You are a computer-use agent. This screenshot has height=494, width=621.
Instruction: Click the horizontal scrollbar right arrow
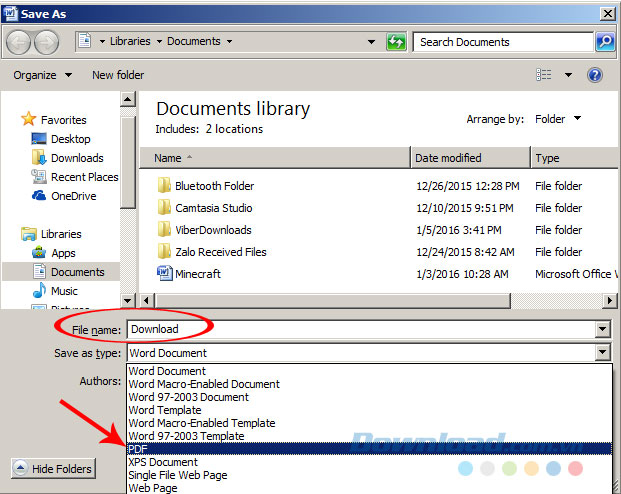610,301
